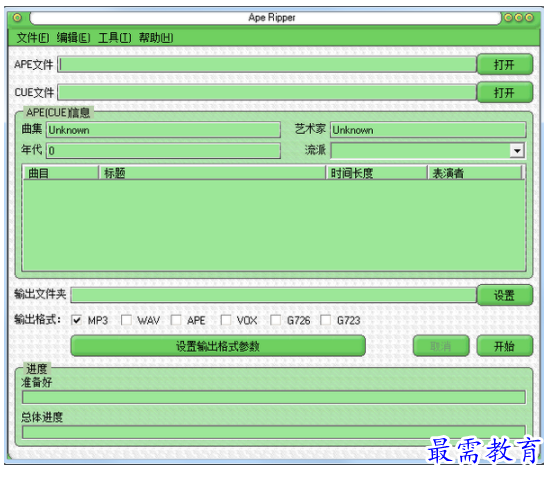Screen dimensions: 549x482
Task: Open the 文件(F) menu
Action: [x=33, y=37]
